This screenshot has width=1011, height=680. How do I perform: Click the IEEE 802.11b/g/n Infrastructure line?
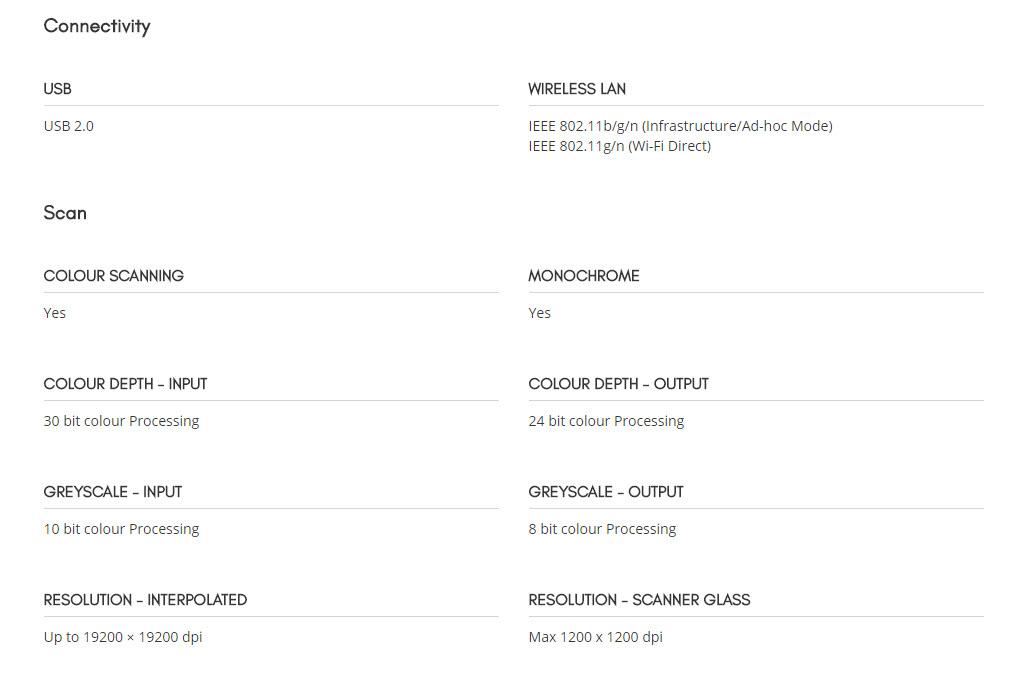coord(680,126)
